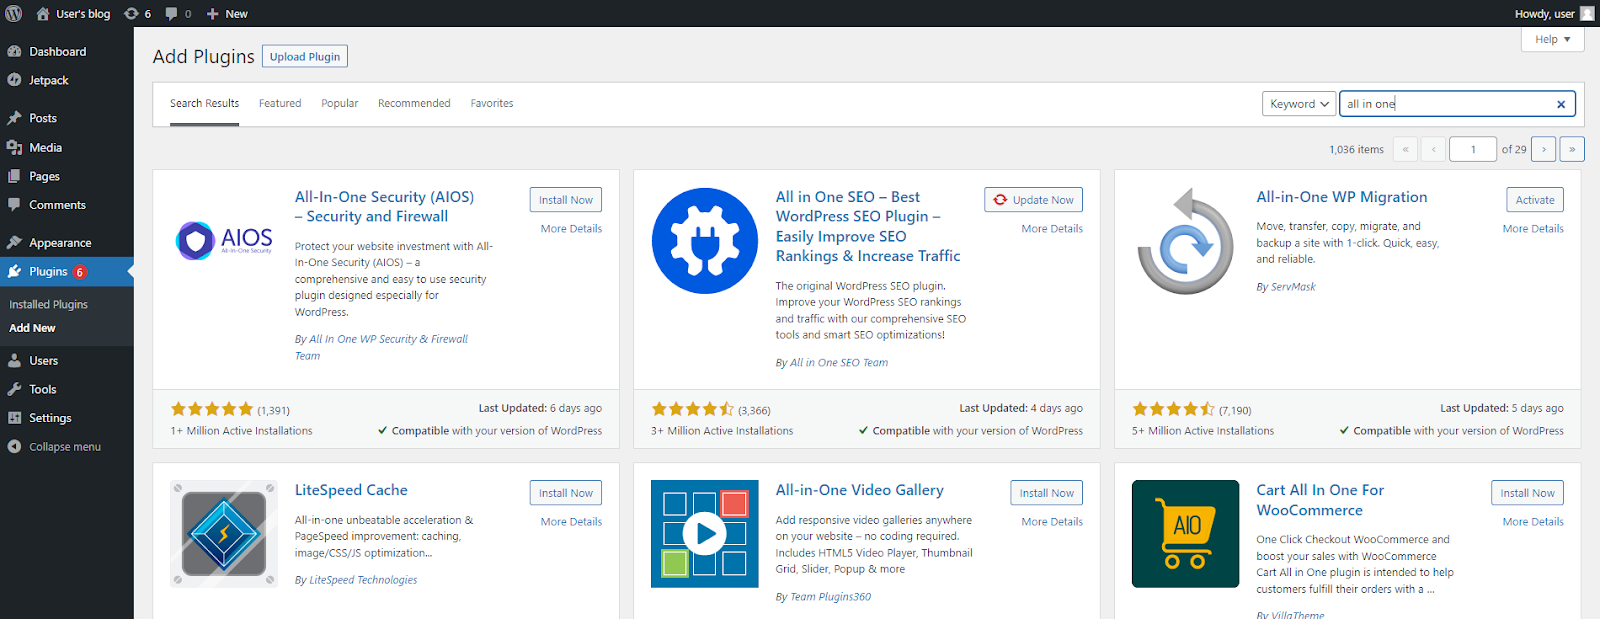Collapse the sidebar menu

coord(66,447)
